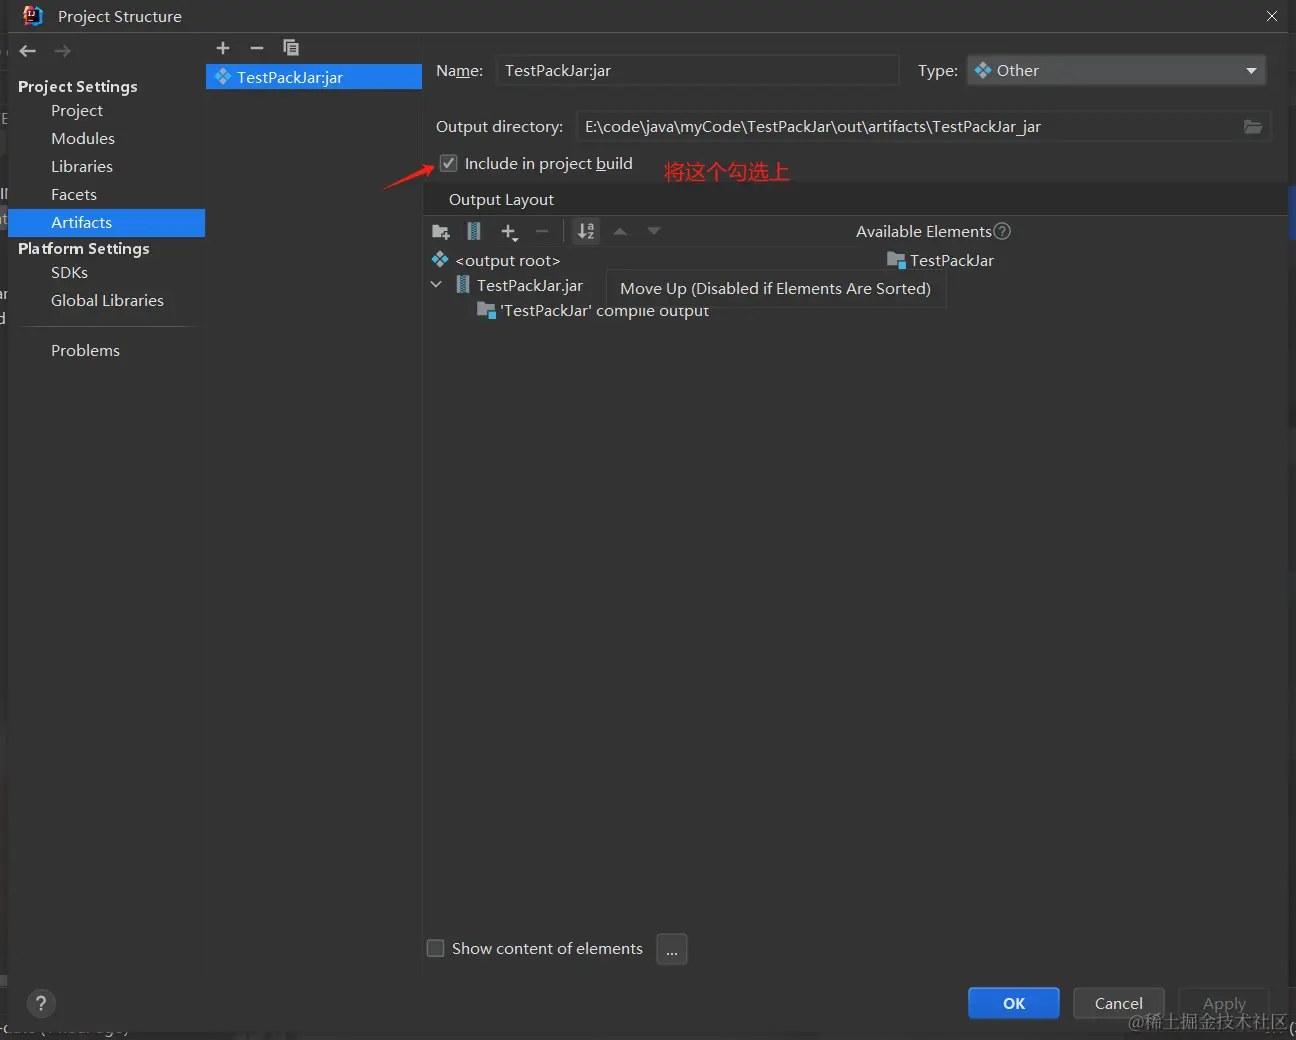Click the Cancel button
1296x1040 pixels.
click(1118, 1003)
